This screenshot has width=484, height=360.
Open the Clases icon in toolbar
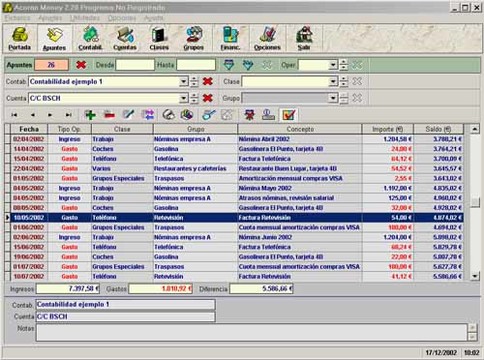pyautogui.click(x=159, y=39)
